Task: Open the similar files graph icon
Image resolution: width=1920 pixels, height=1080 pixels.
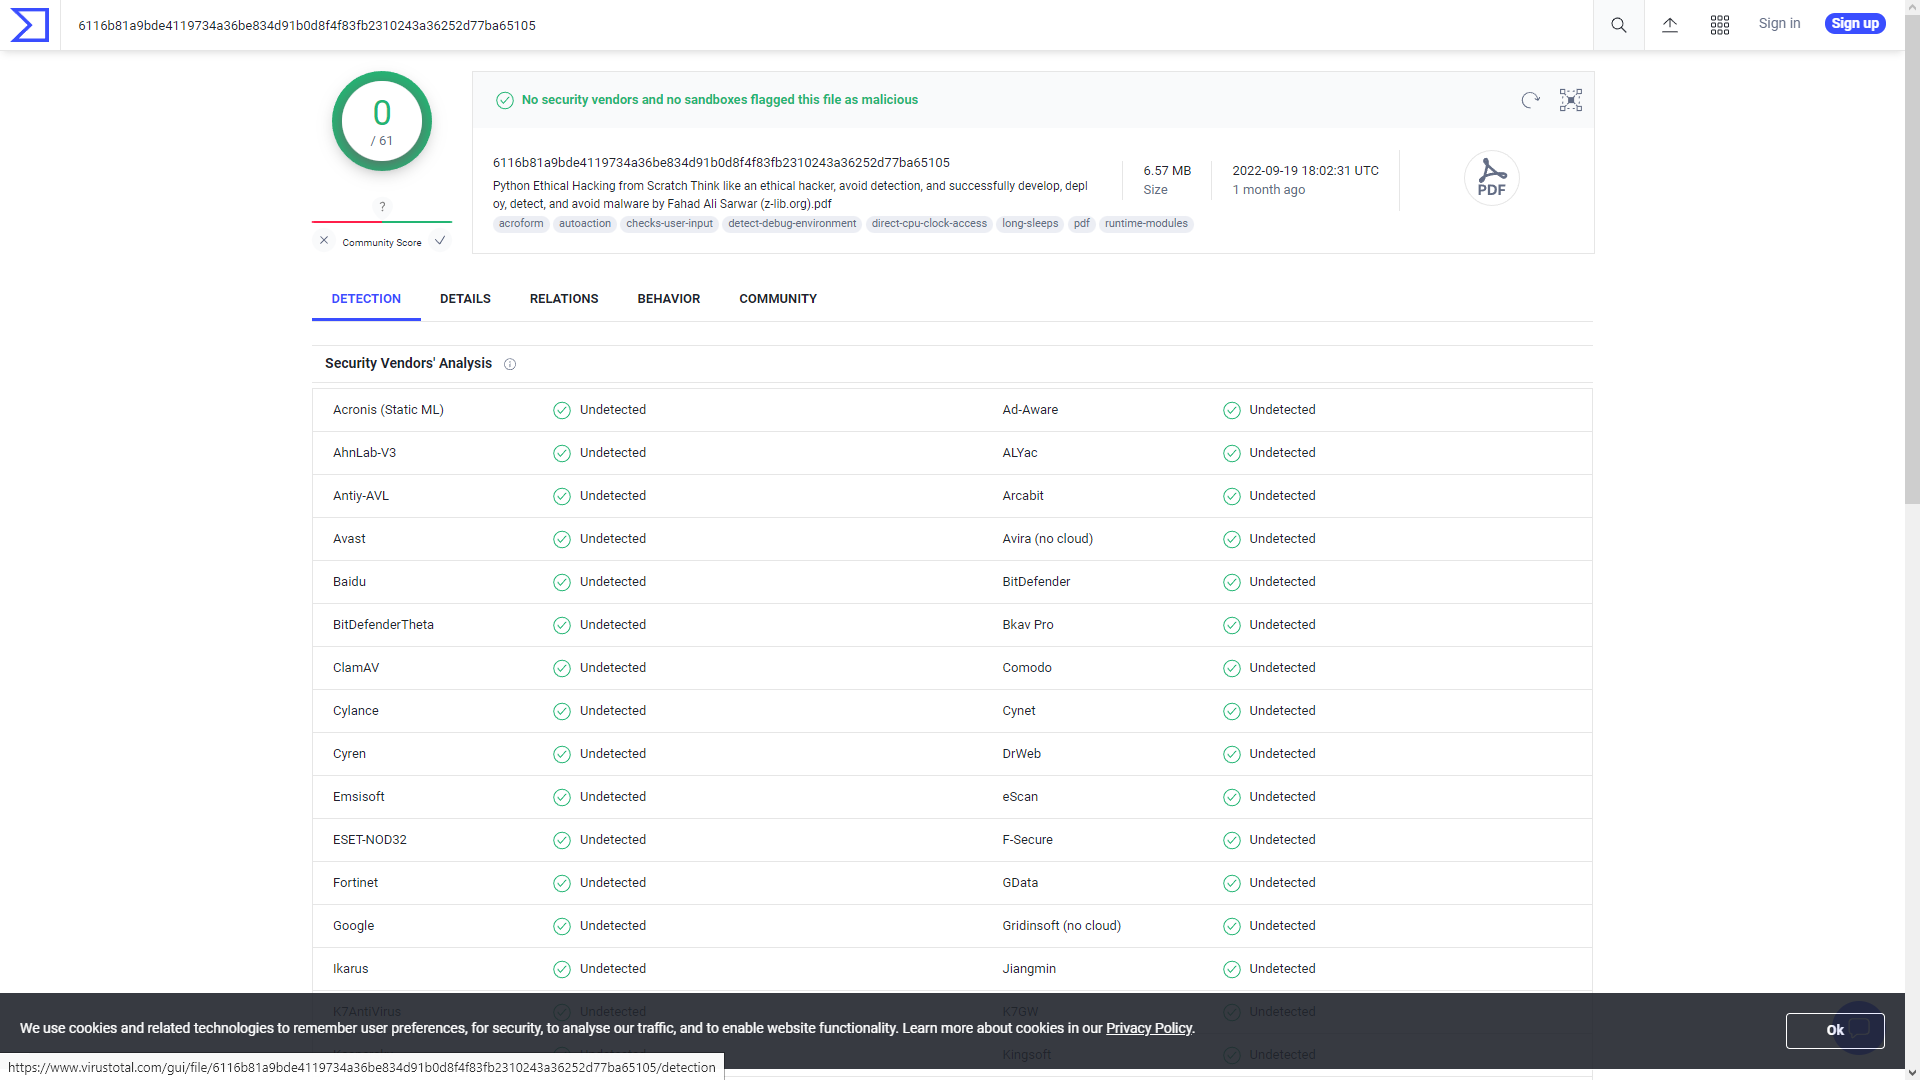Action: (x=1571, y=100)
